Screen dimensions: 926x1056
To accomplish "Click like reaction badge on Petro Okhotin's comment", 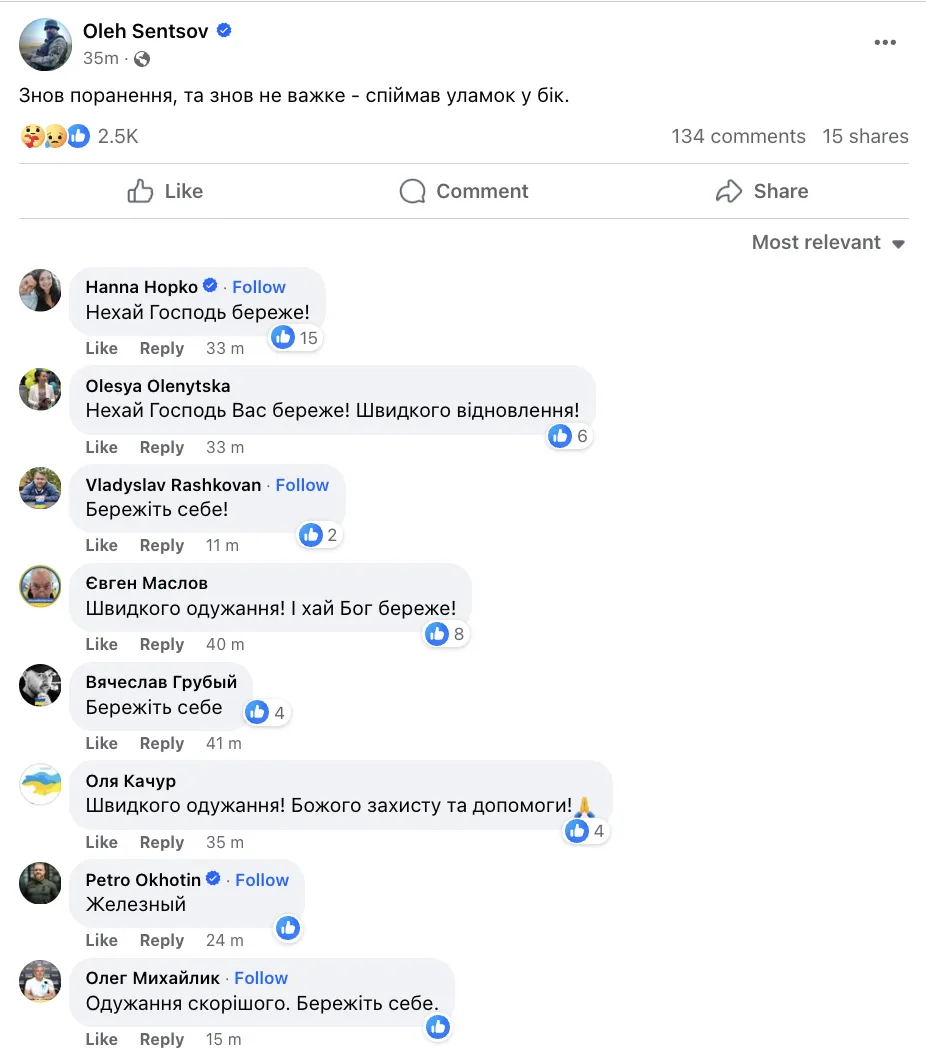I will pos(288,928).
